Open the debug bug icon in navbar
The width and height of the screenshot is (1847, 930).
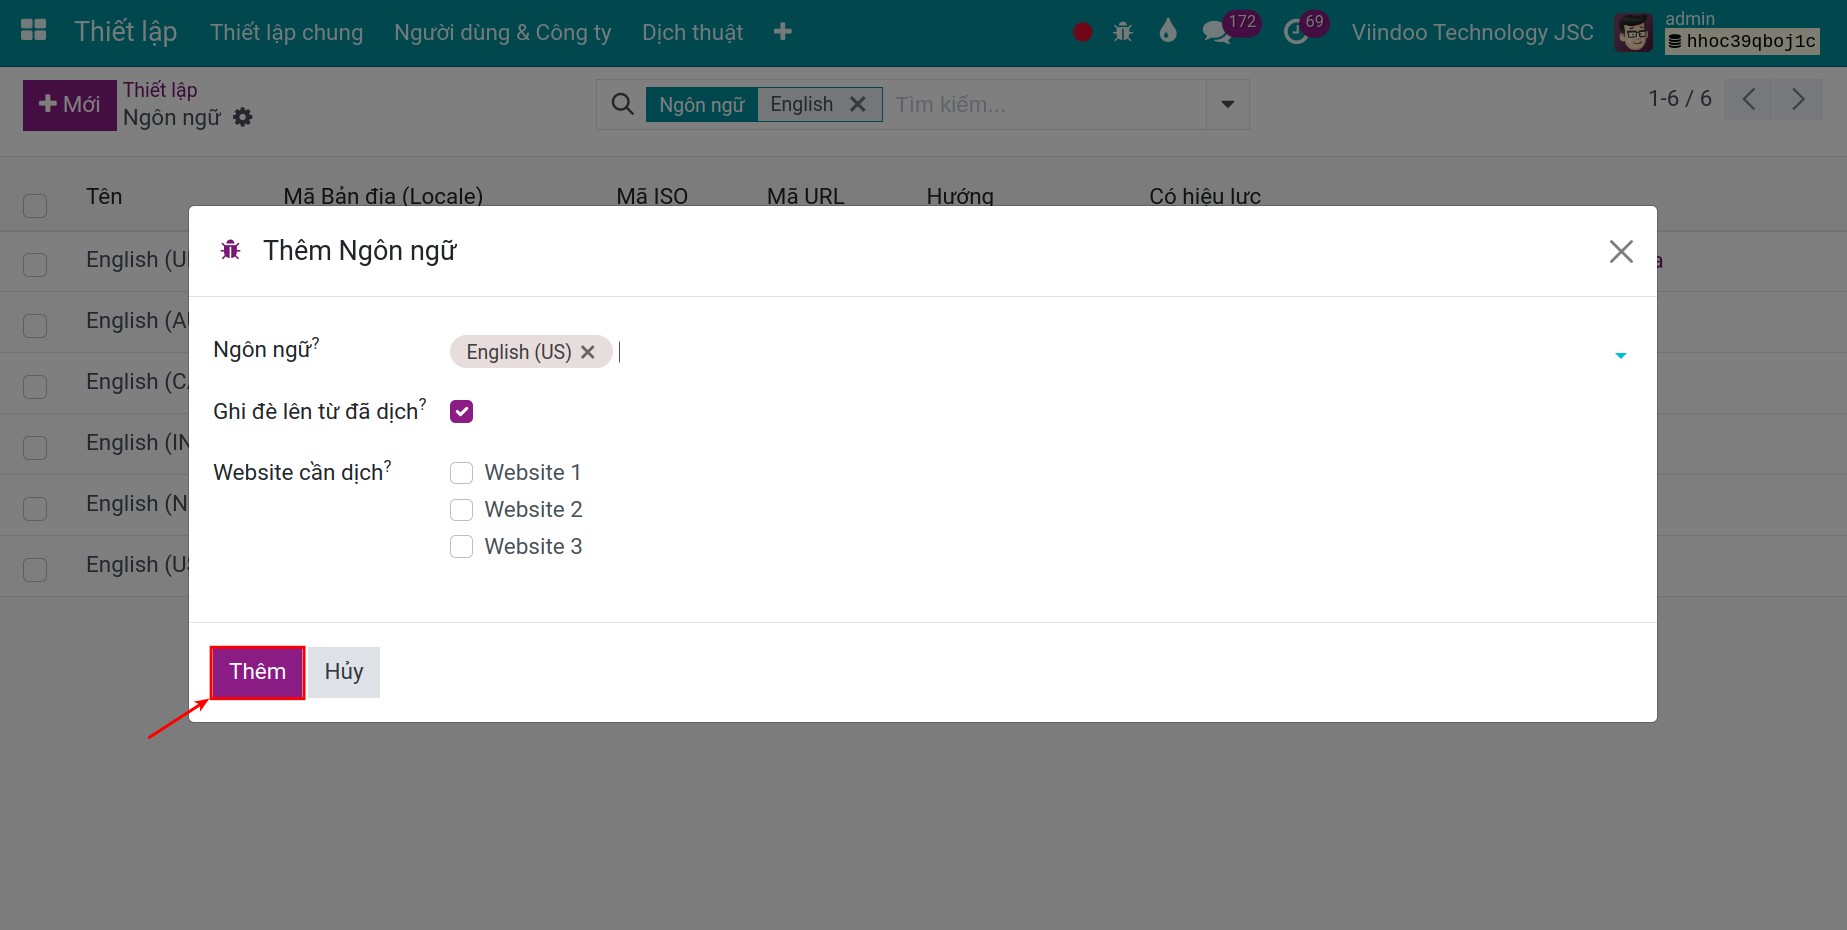click(1123, 32)
